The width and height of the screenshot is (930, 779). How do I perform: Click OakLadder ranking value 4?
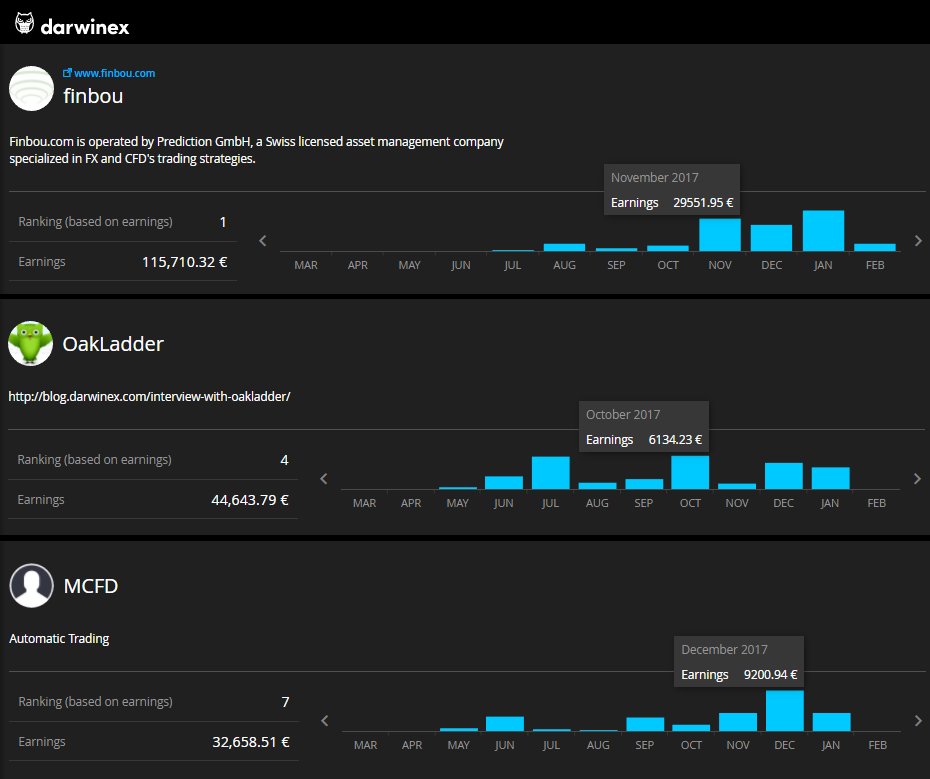point(284,460)
